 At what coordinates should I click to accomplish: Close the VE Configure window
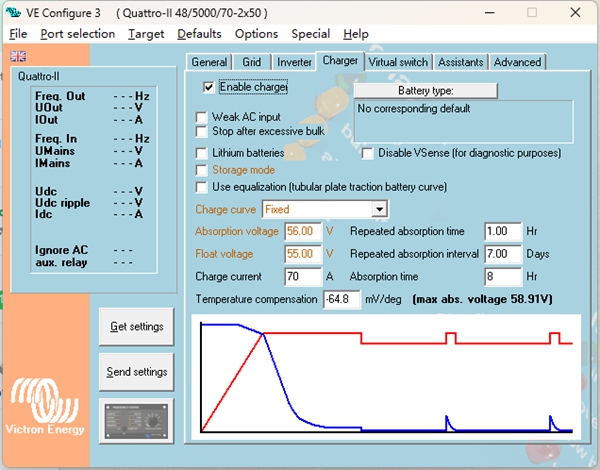pyautogui.click(x=575, y=13)
